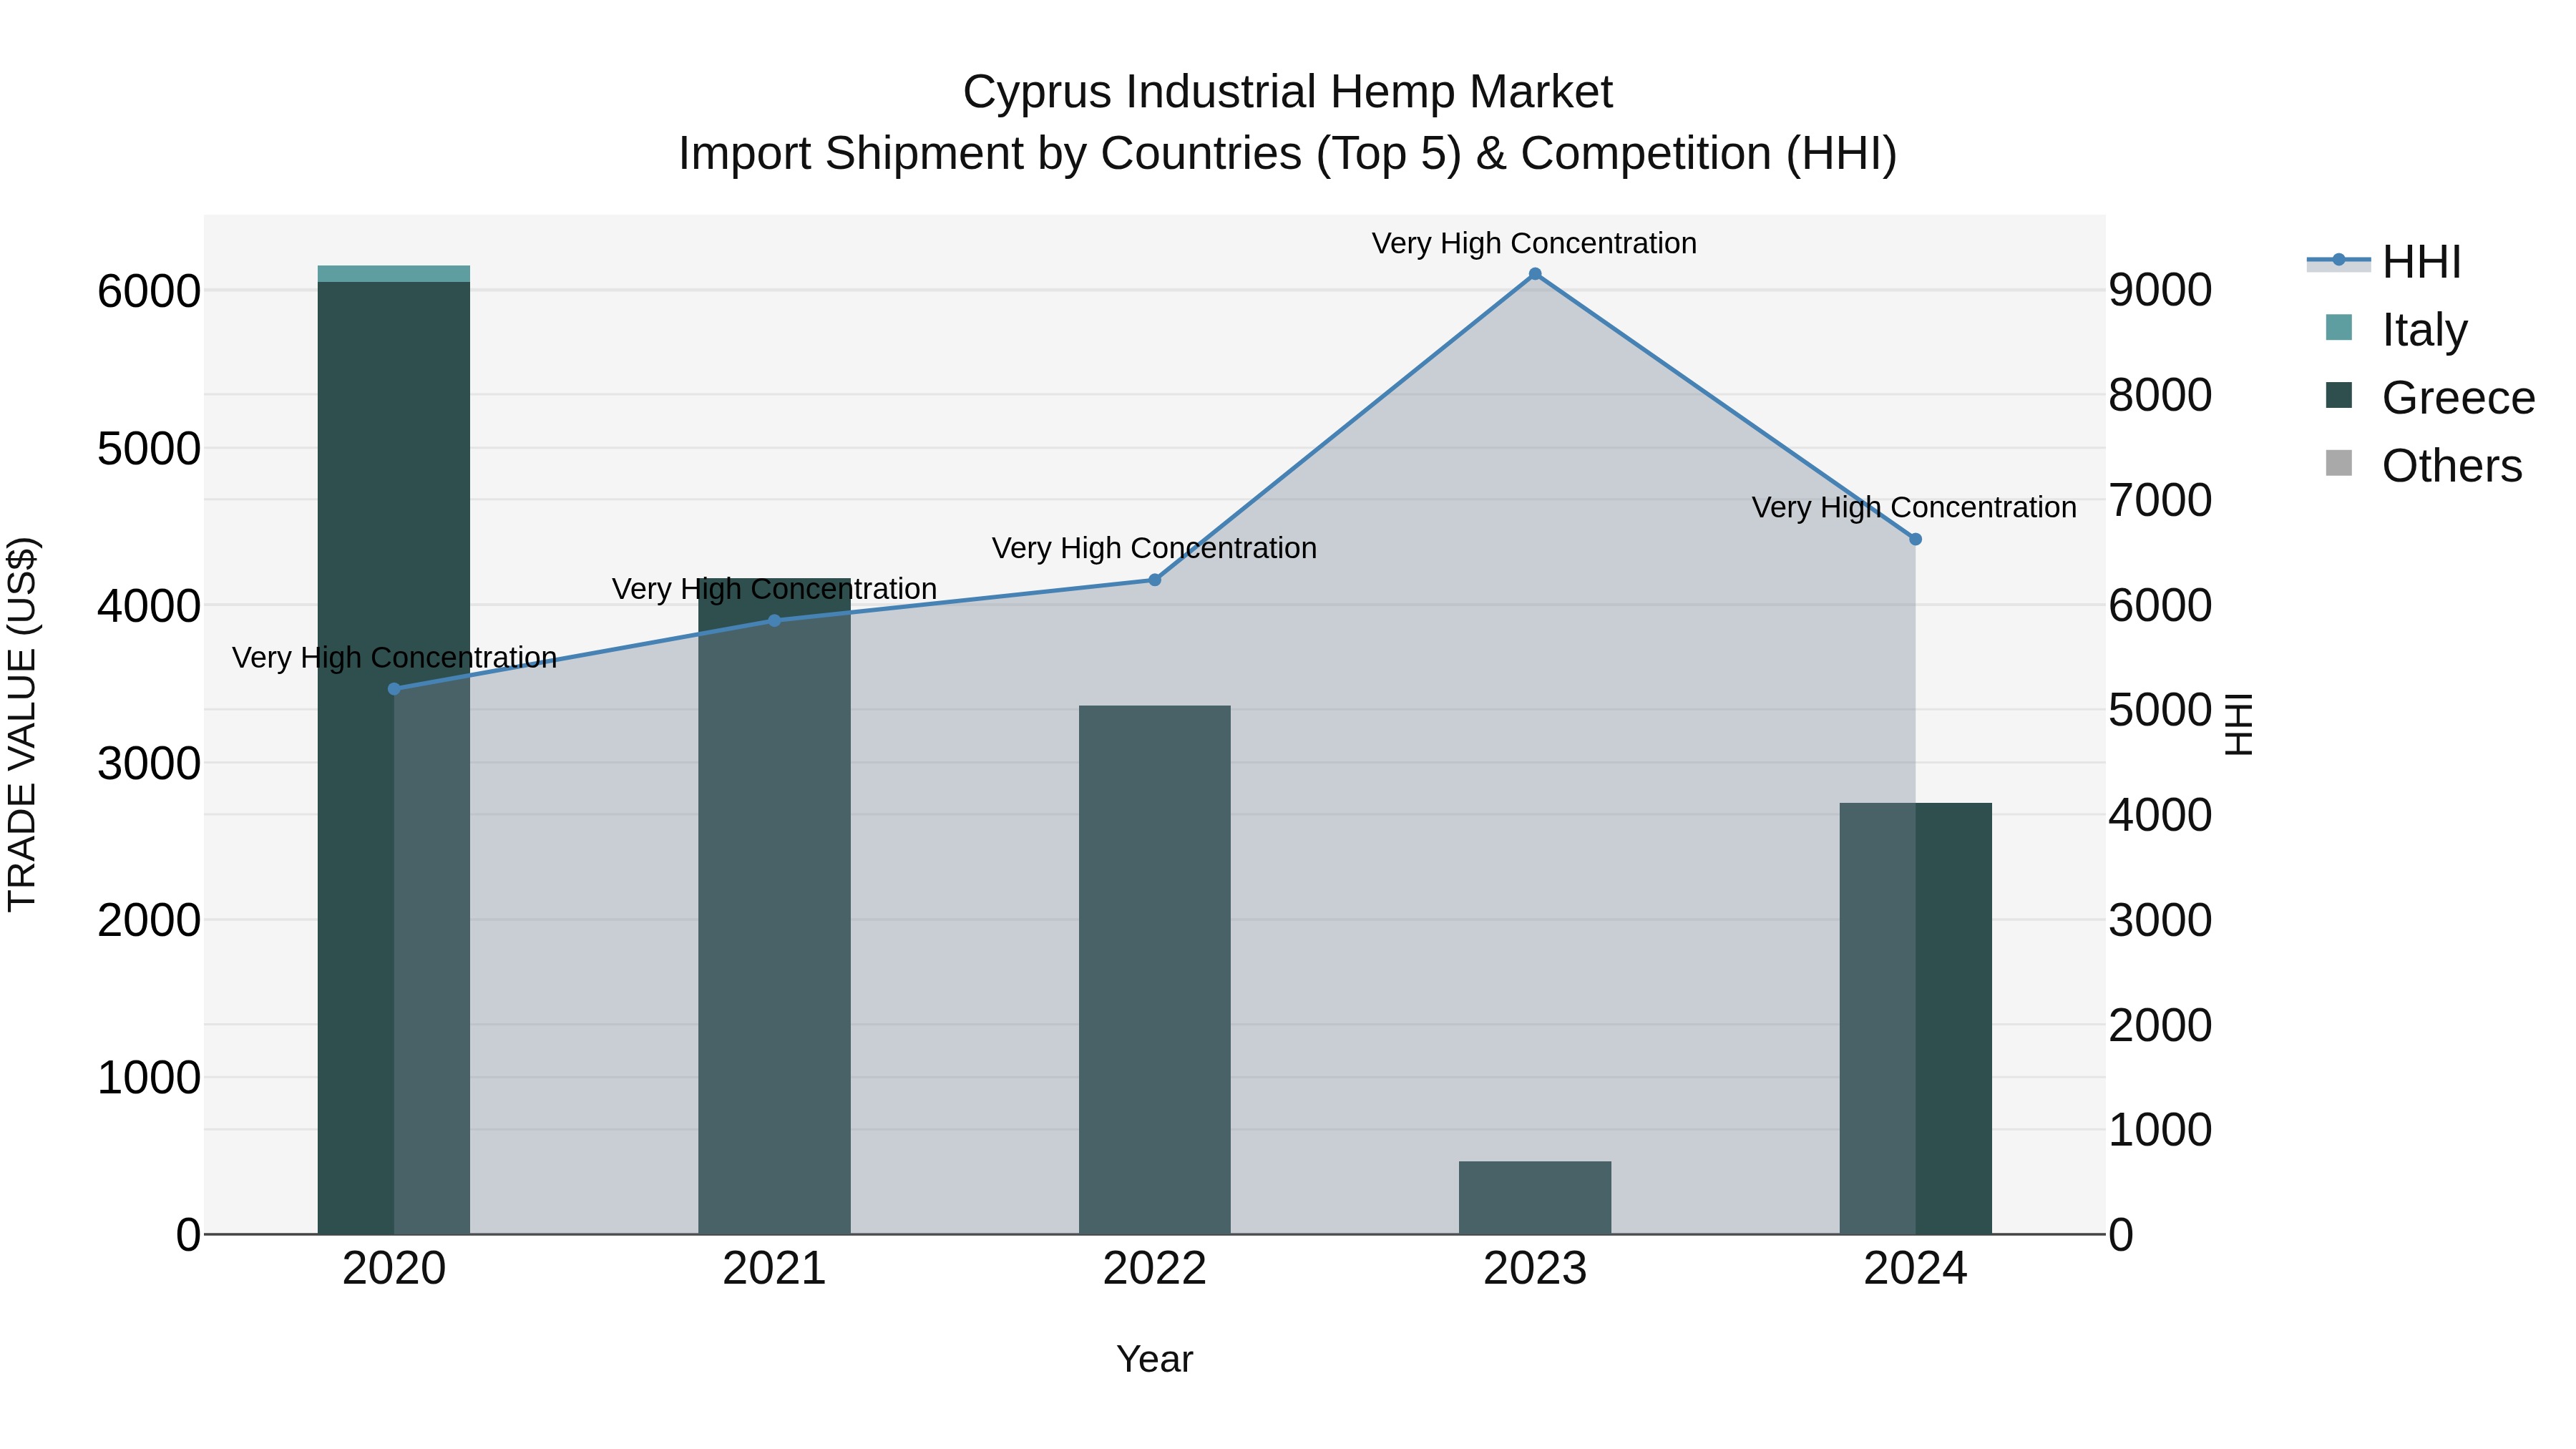Click the 2020 x-axis tick label
Image resolution: width=2576 pixels, height=1449 pixels.
tap(394, 1269)
